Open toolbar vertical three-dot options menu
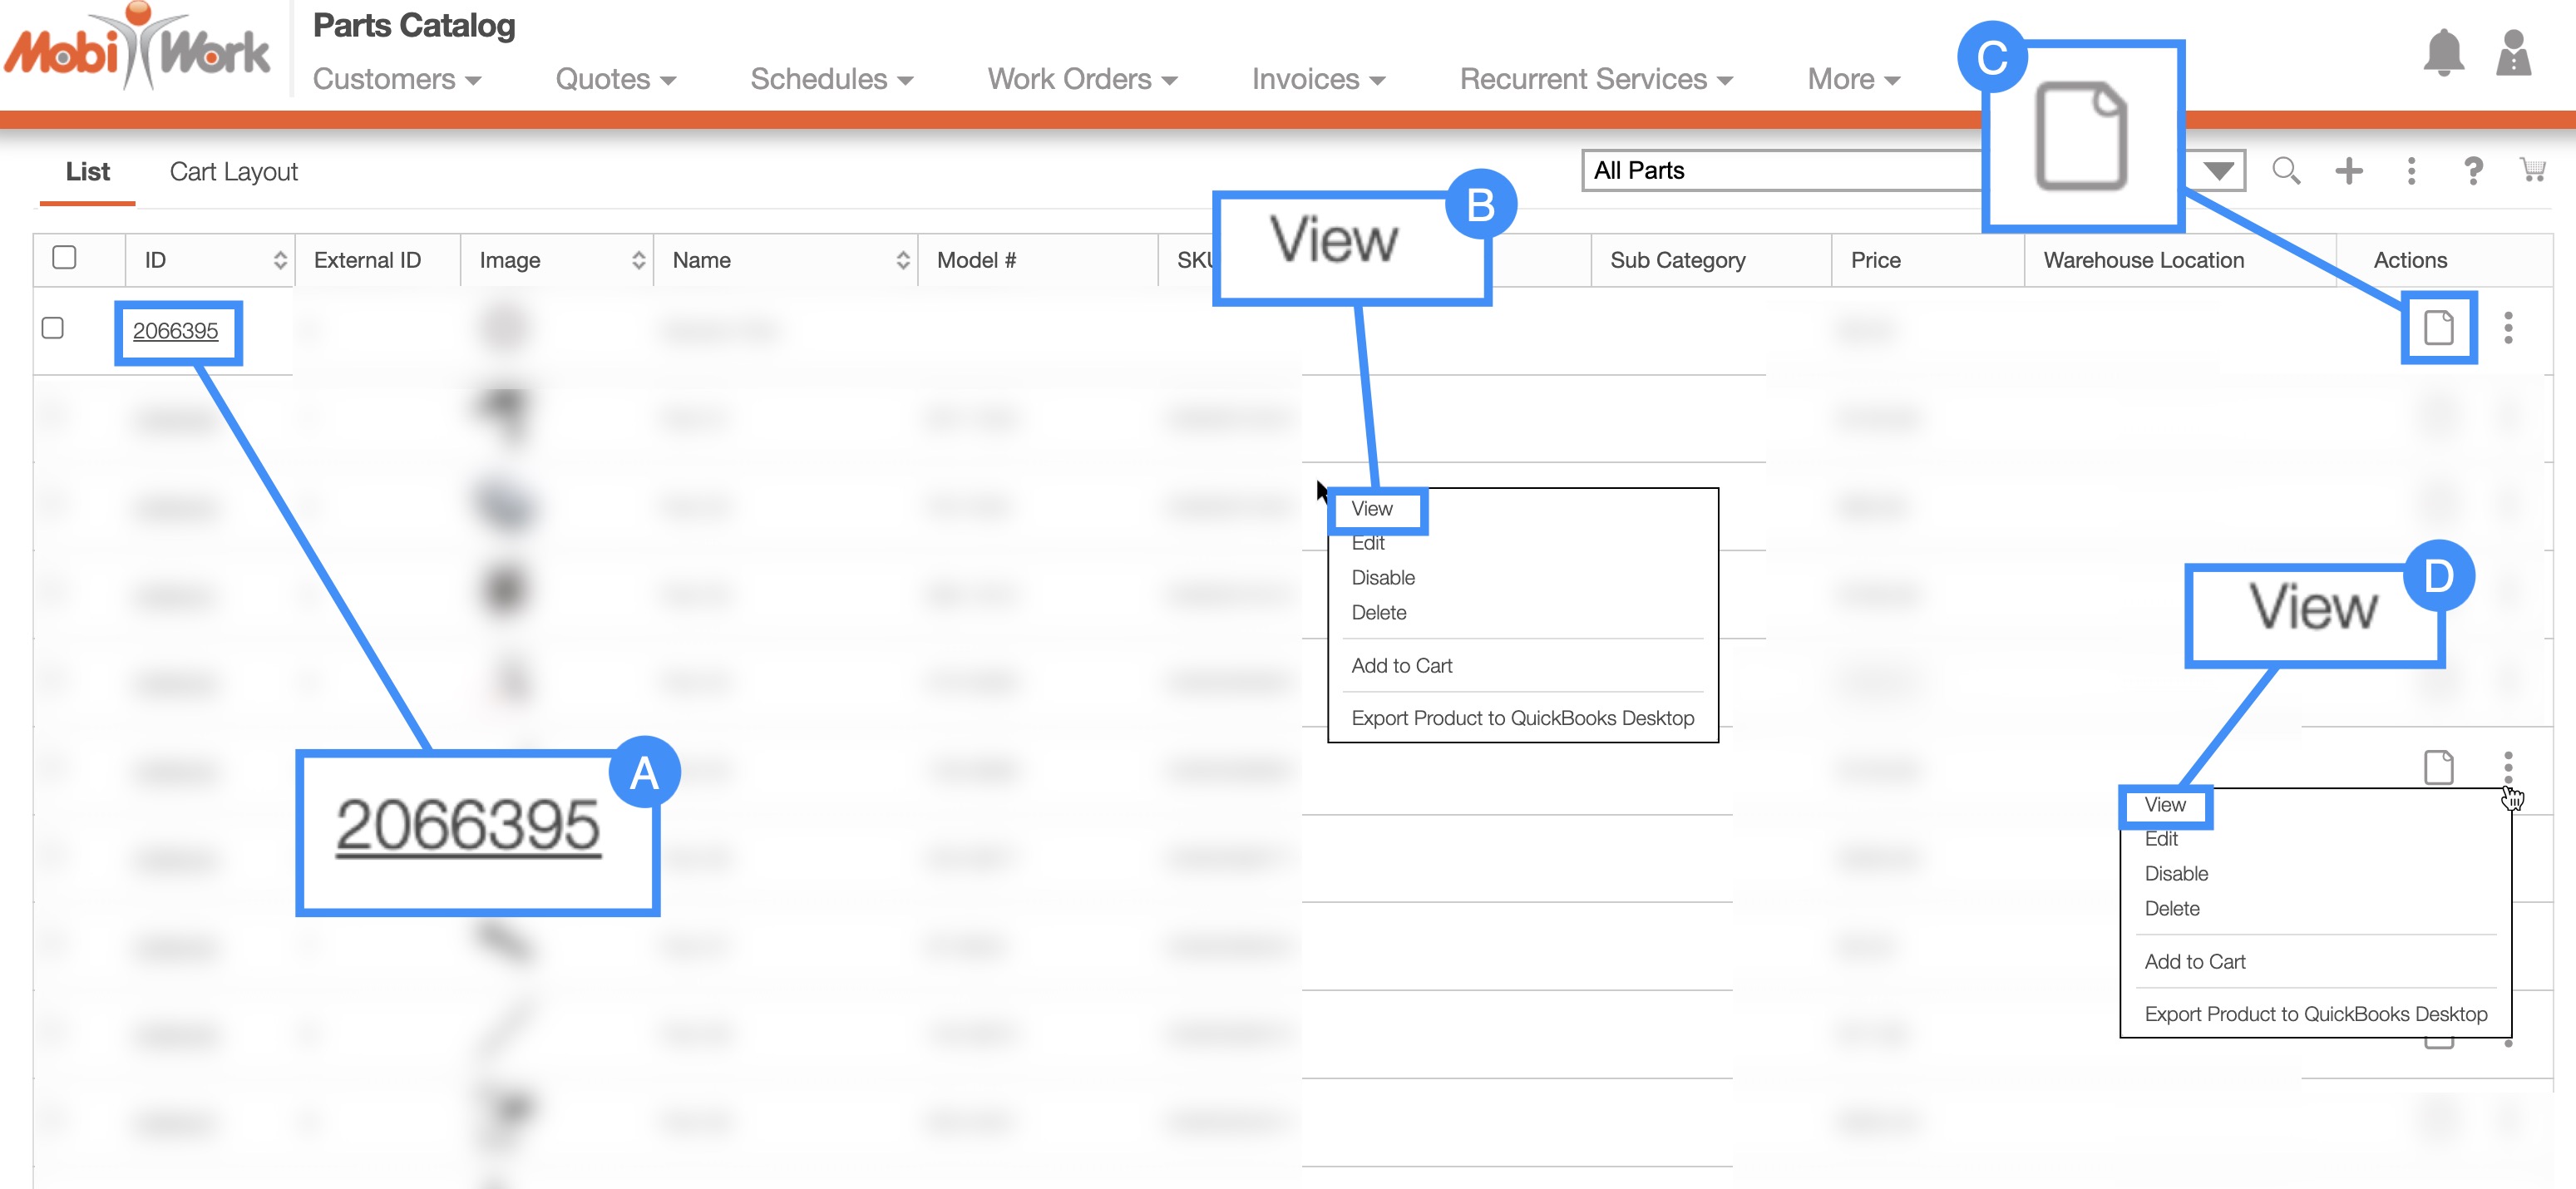The image size is (2576, 1189). click(x=2411, y=171)
